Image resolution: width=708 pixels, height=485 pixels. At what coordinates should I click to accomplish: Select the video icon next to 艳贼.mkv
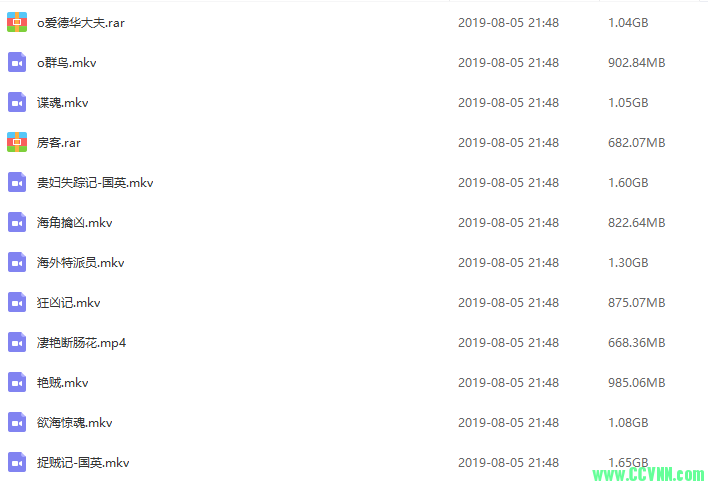point(17,382)
